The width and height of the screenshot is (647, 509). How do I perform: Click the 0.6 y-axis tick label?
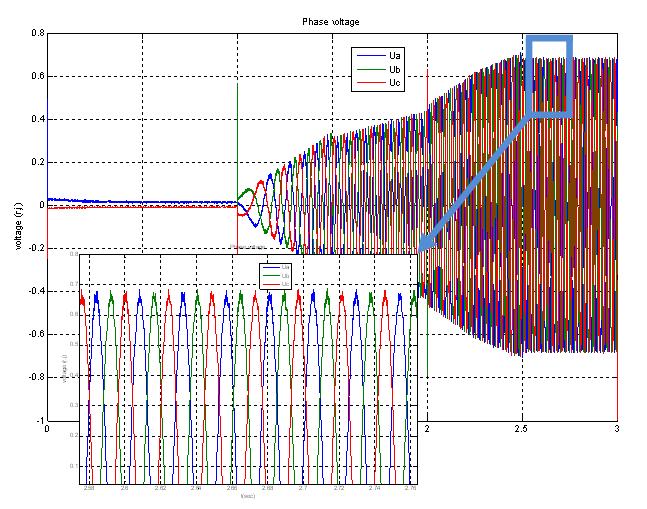[38, 76]
